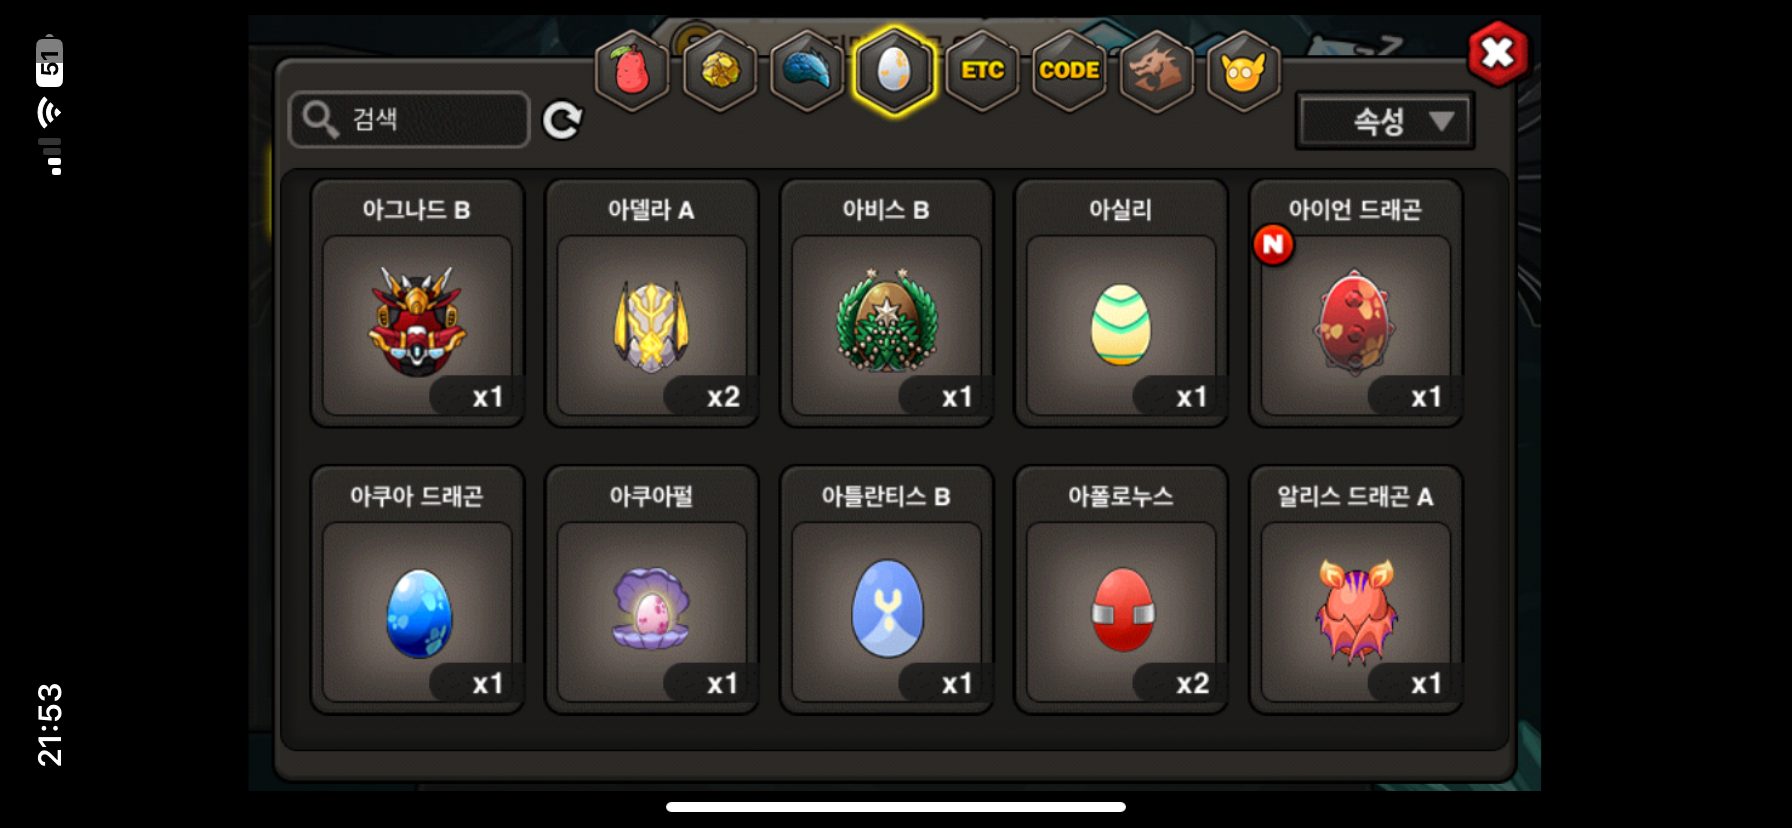
Task: Focus the 검색 search field
Action: coord(409,119)
